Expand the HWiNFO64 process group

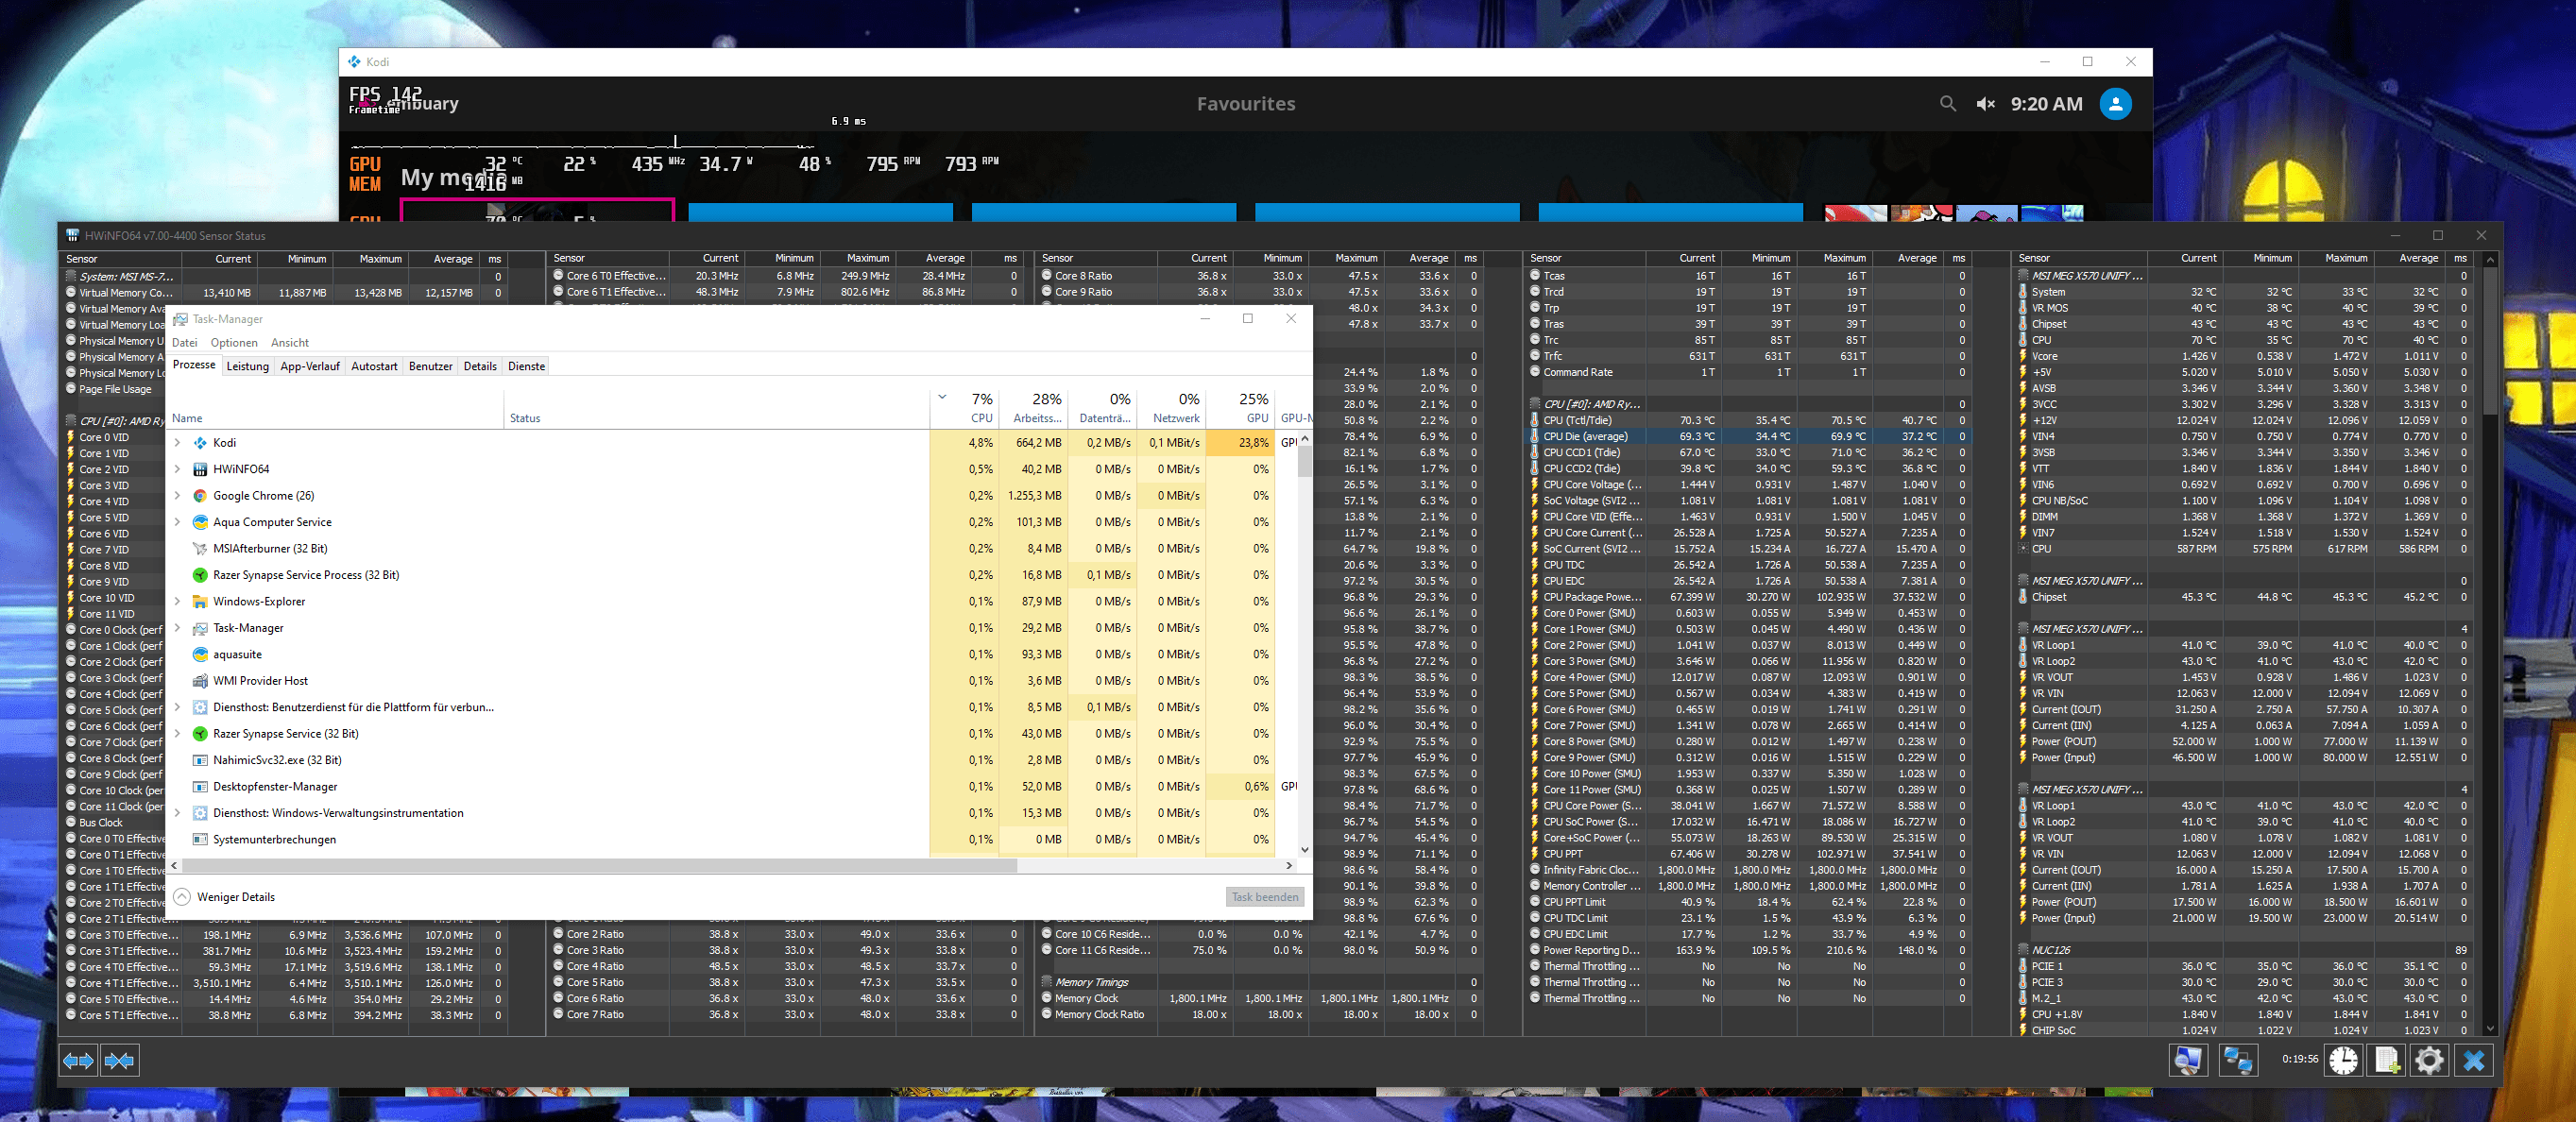click(x=178, y=469)
